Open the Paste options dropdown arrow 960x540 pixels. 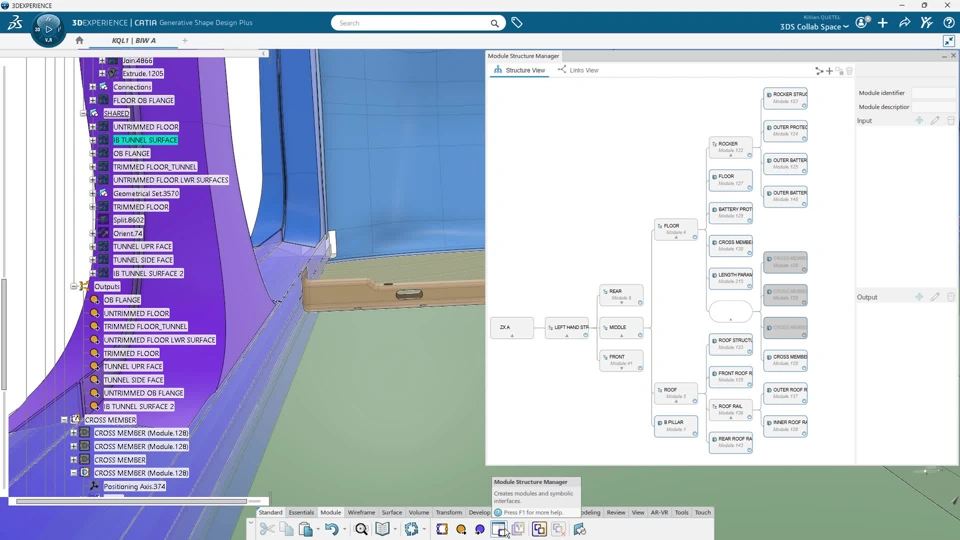[x=318, y=530]
